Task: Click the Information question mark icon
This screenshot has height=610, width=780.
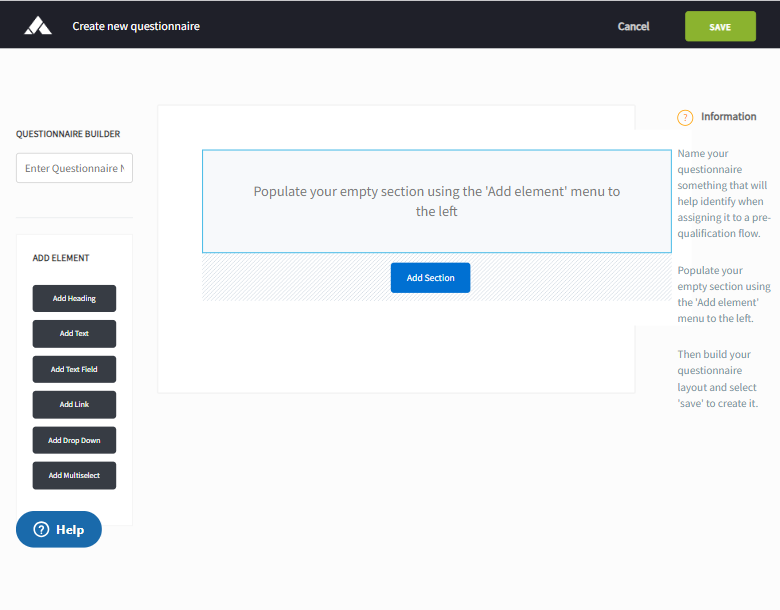Action: (685, 117)
